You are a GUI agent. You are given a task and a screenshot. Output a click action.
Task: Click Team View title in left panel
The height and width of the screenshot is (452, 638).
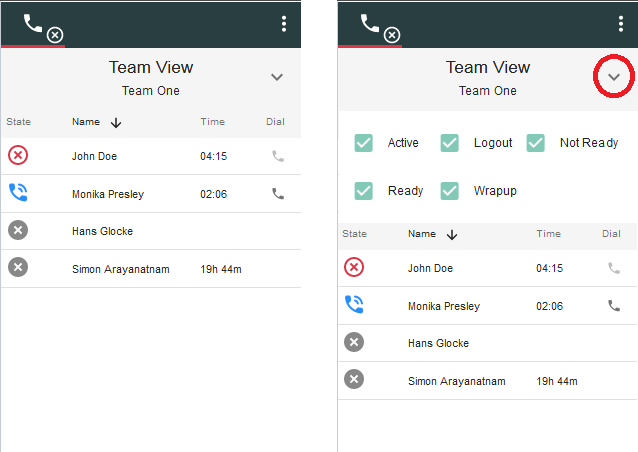[x=151, y=68]
